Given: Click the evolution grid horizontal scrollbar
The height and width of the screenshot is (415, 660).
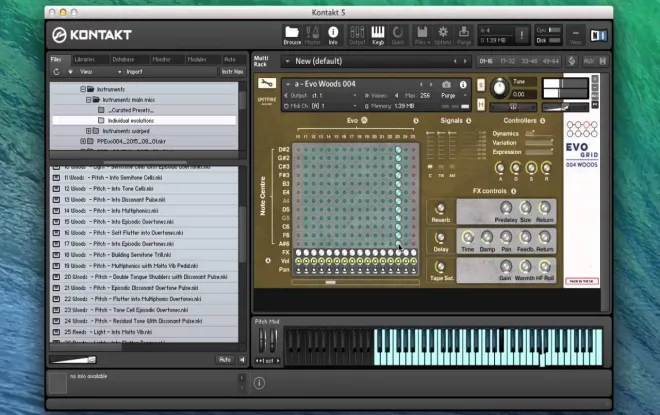Looking at the screenshot, I should 356,282.
